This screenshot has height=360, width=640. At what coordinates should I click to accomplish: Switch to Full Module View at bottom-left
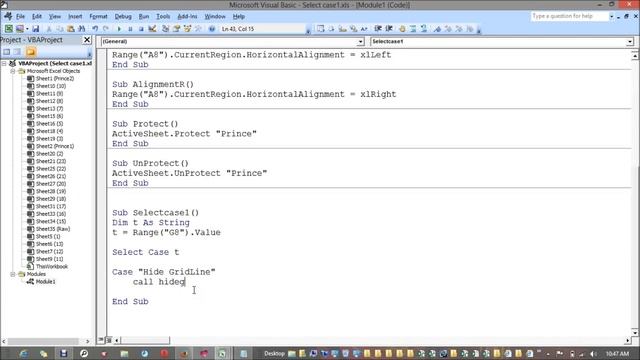[x=109, y=340]
